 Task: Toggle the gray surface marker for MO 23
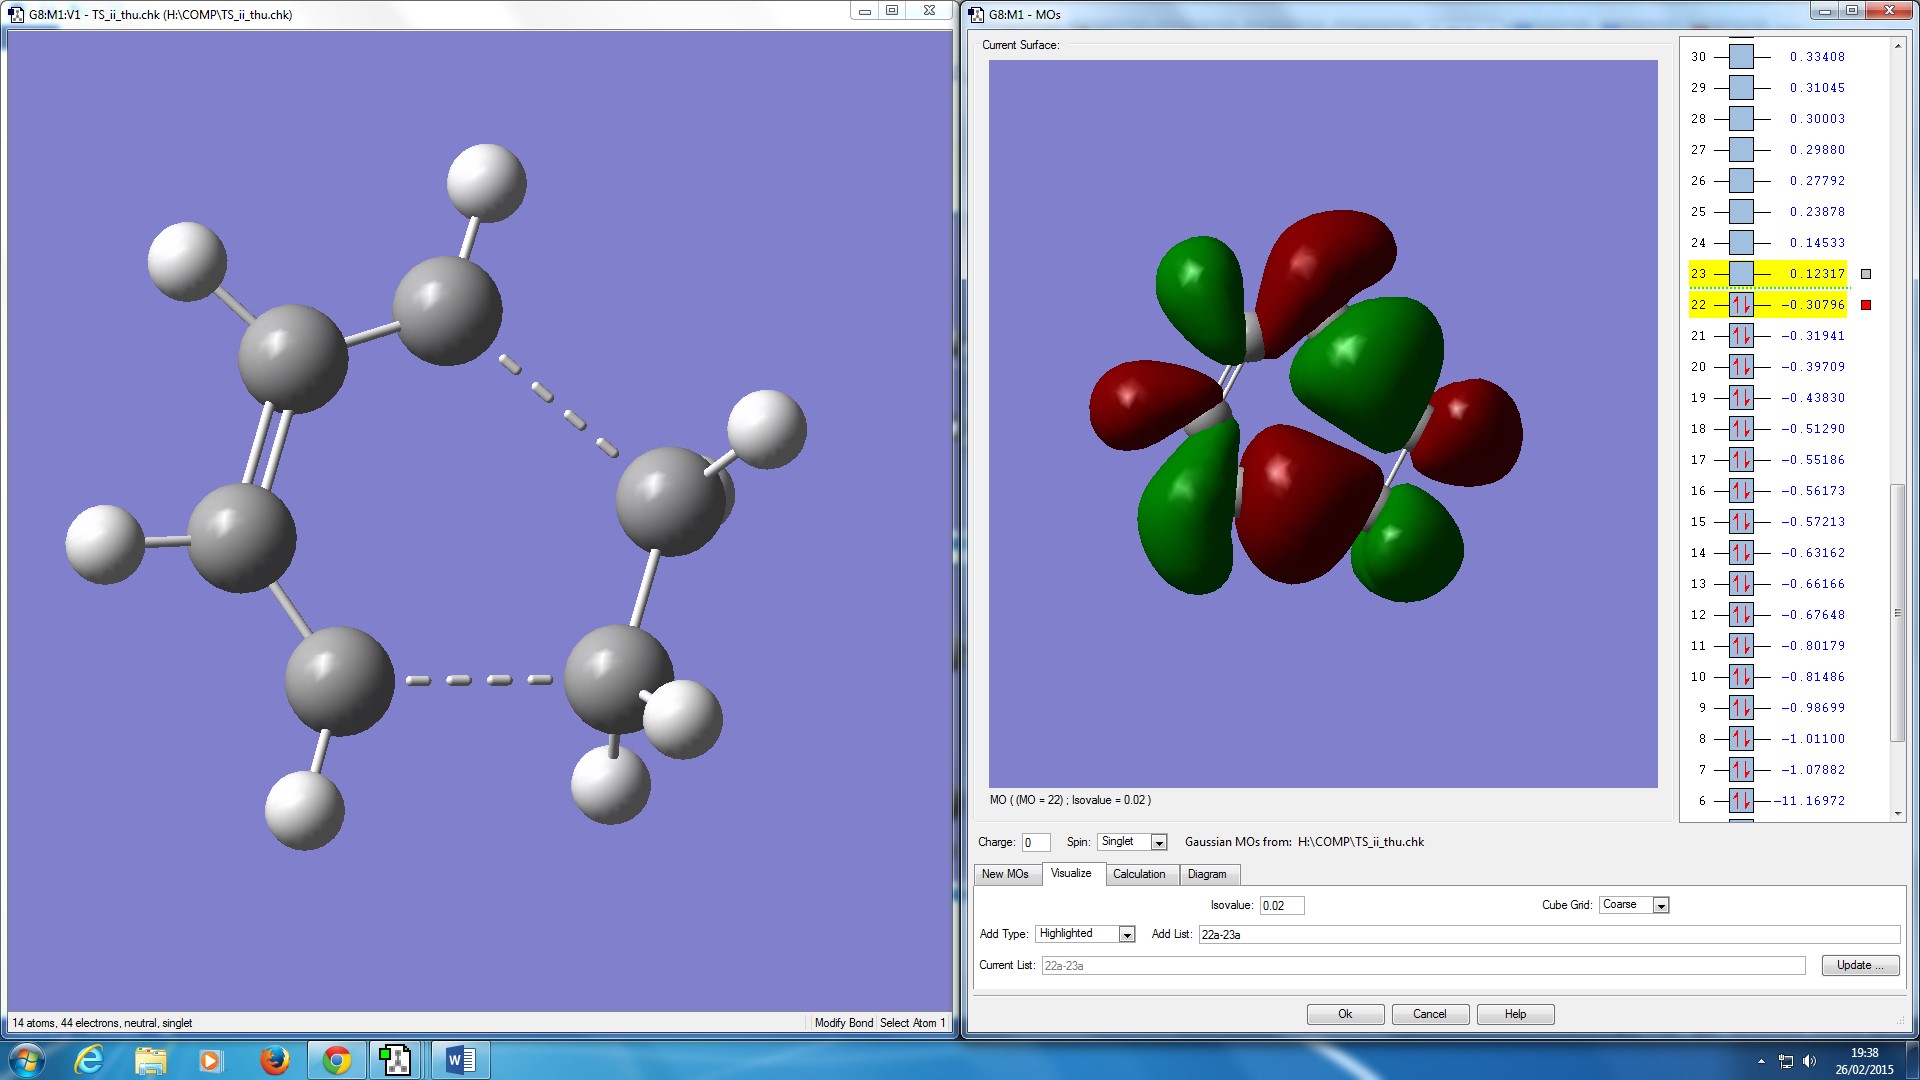pos(1866,274)
